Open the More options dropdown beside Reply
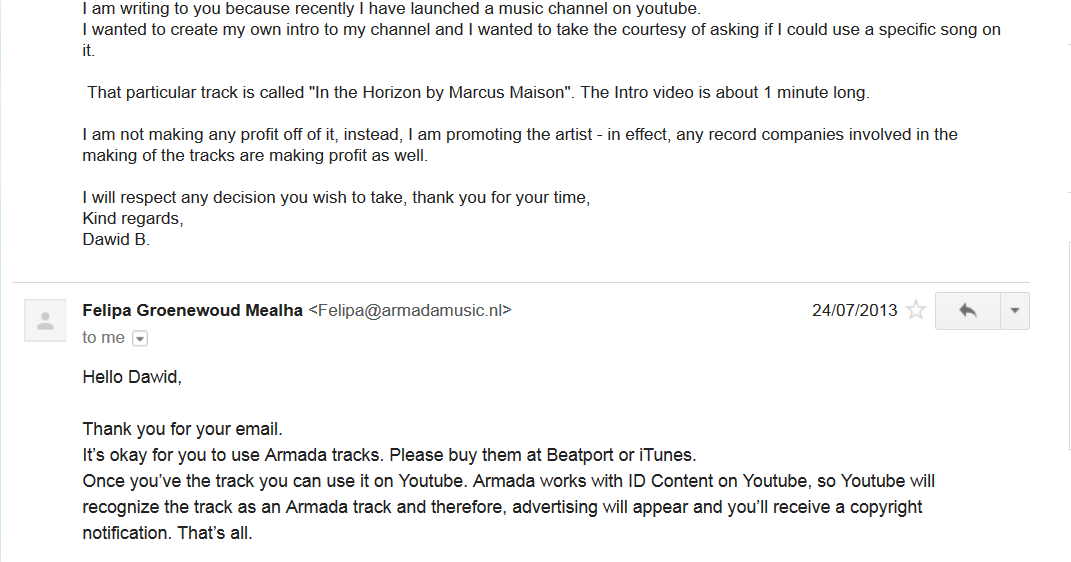The width and height of the screenshot is (1071, 562). click(1015, 311)
